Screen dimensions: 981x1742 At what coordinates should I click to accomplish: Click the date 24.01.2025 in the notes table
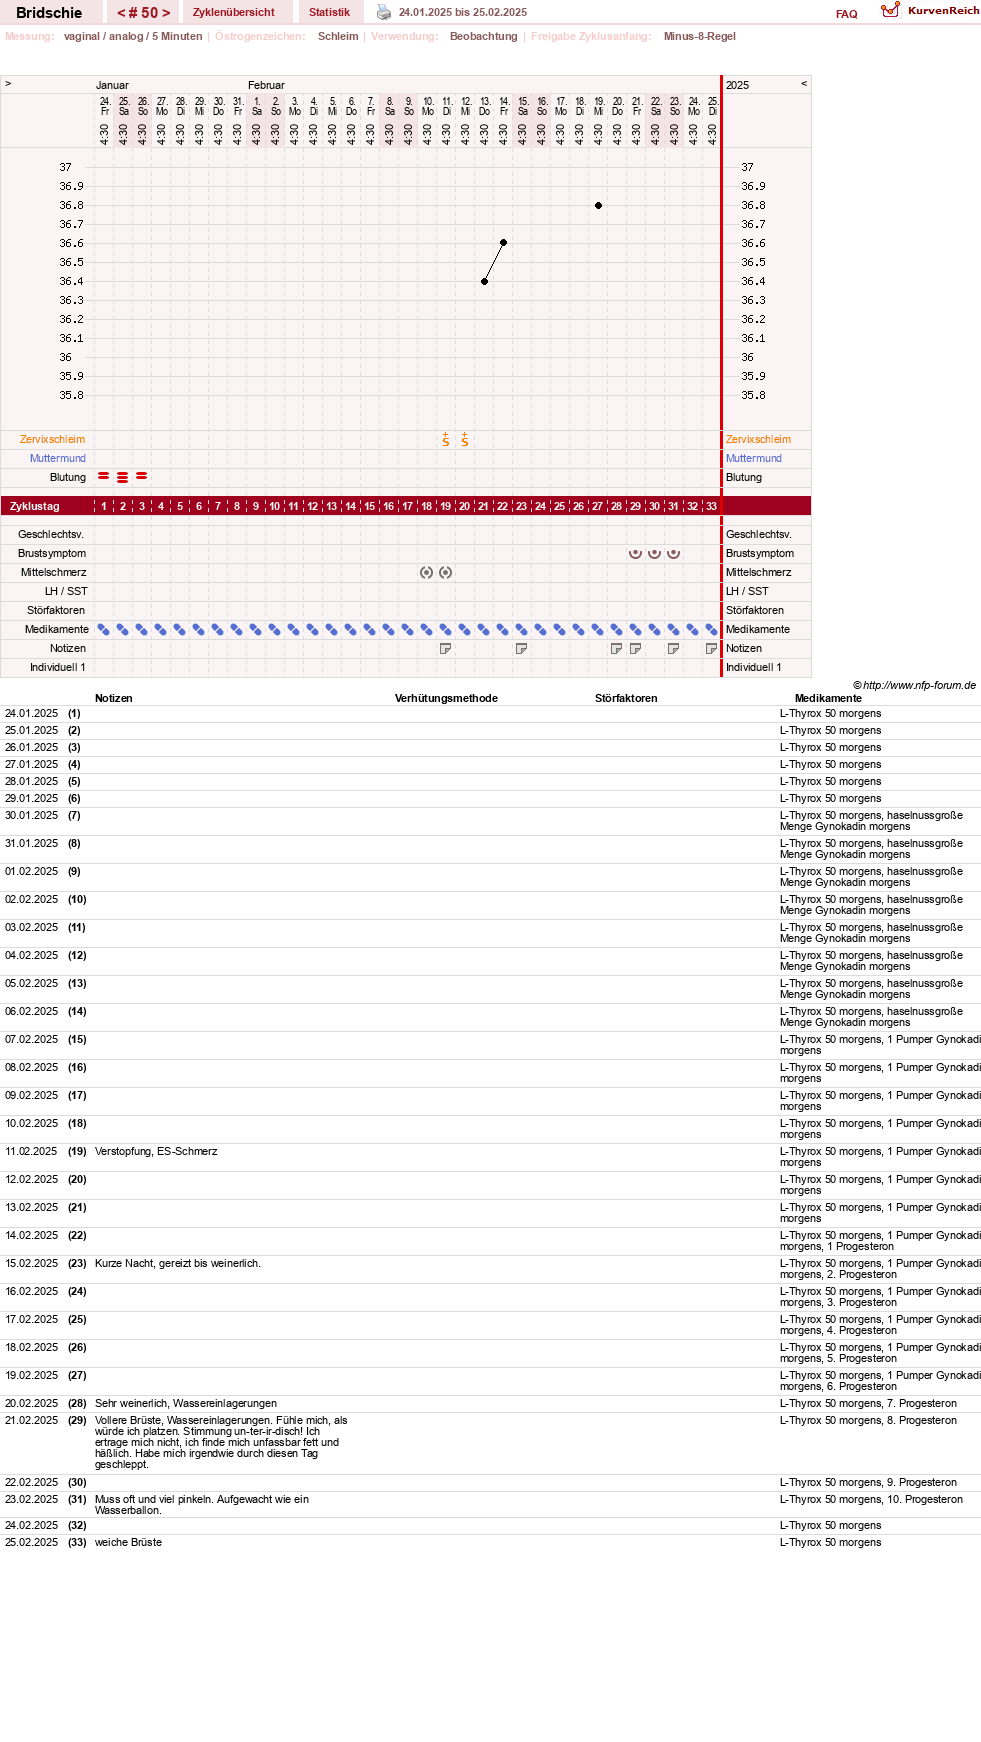[32, 713]
